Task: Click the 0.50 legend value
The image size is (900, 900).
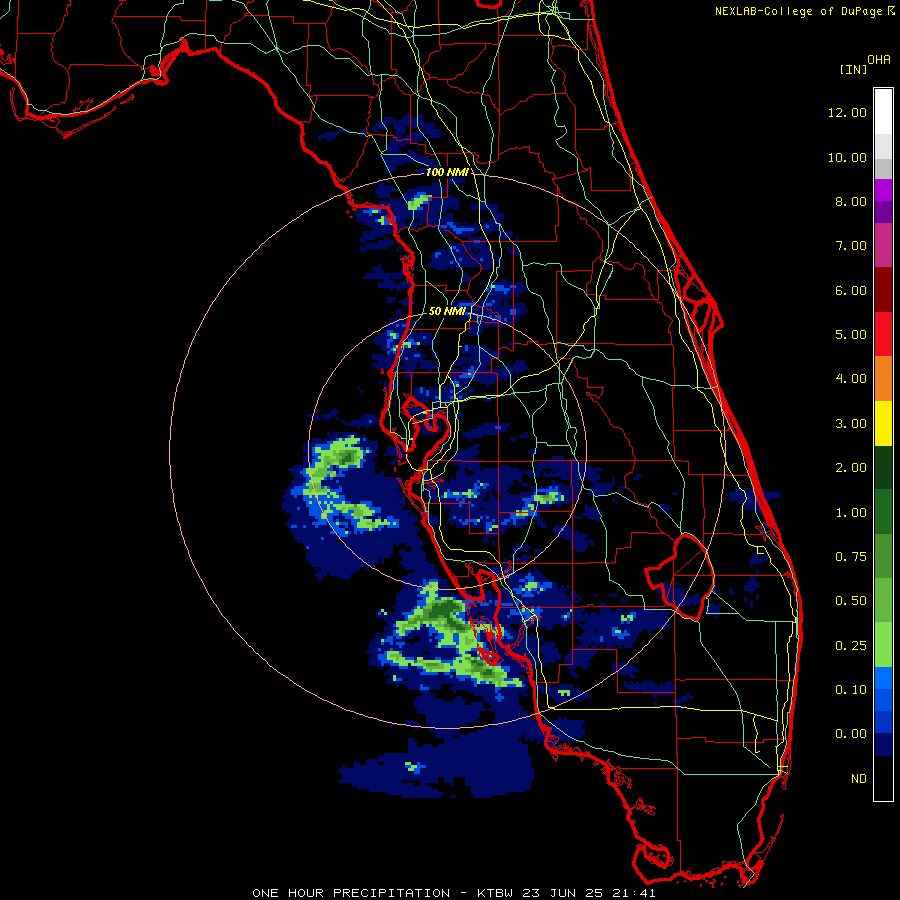Action: (851, 601)
